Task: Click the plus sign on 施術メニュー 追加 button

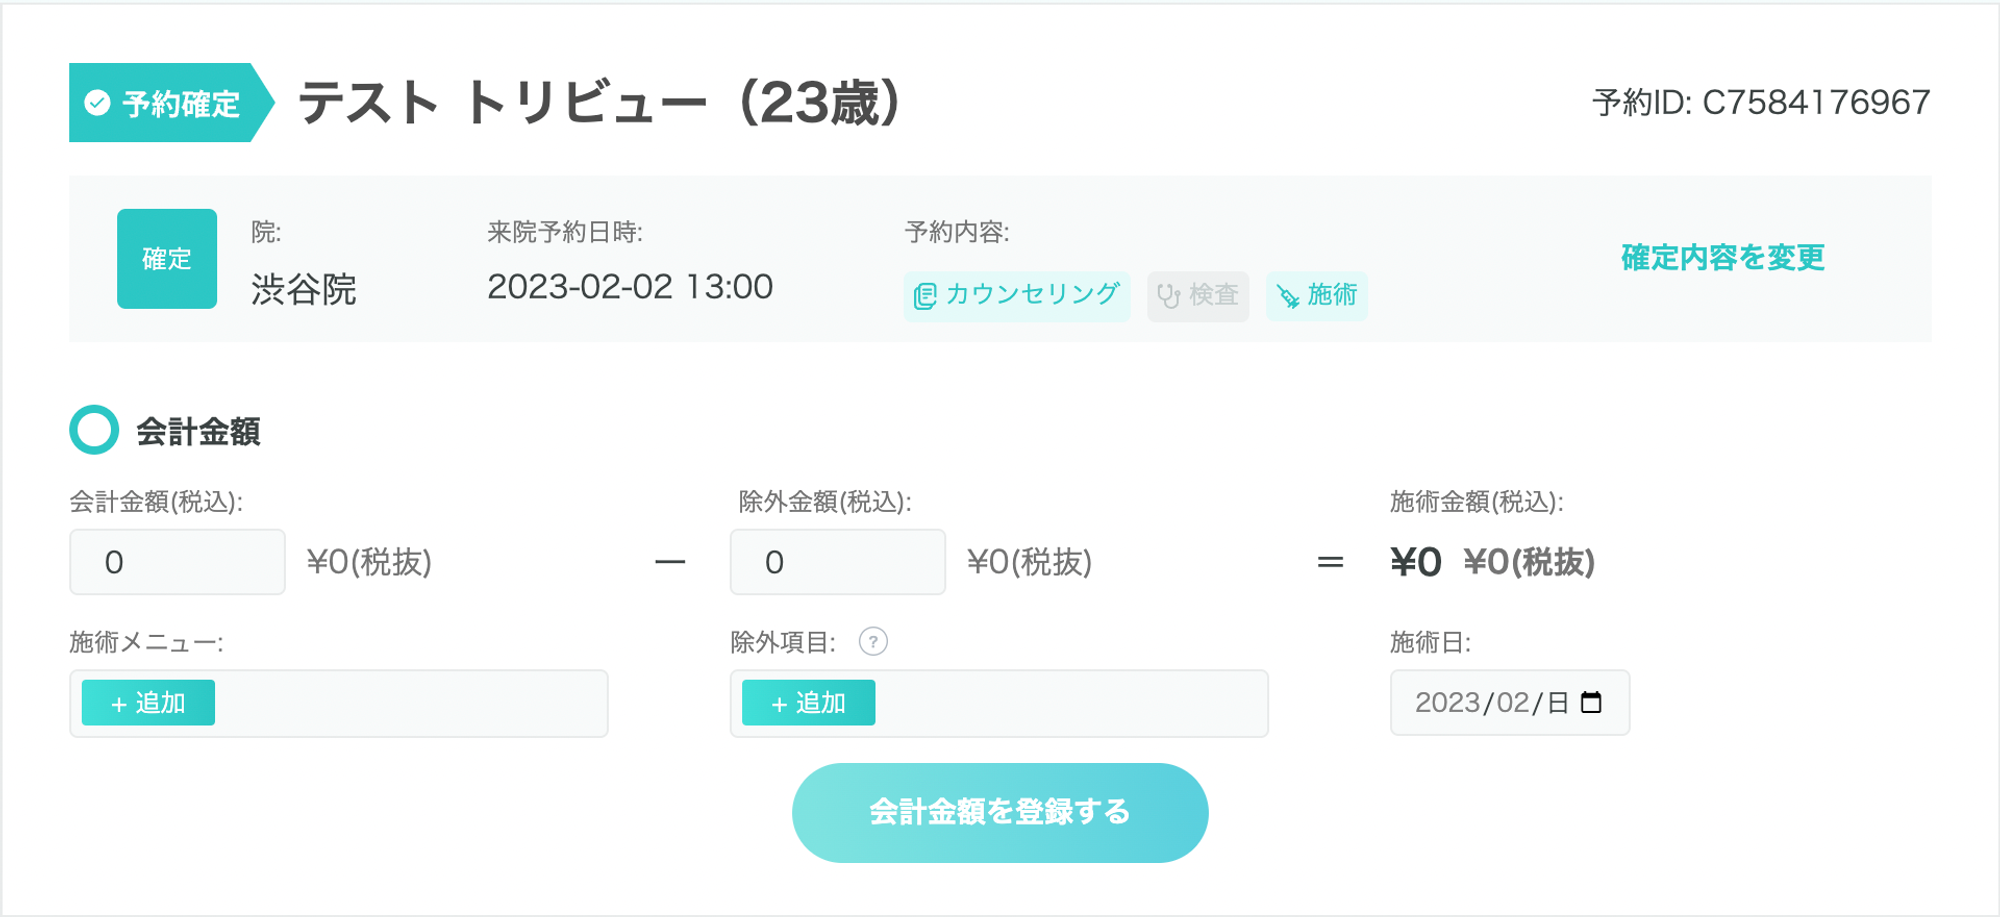Action: coord(119,704)
